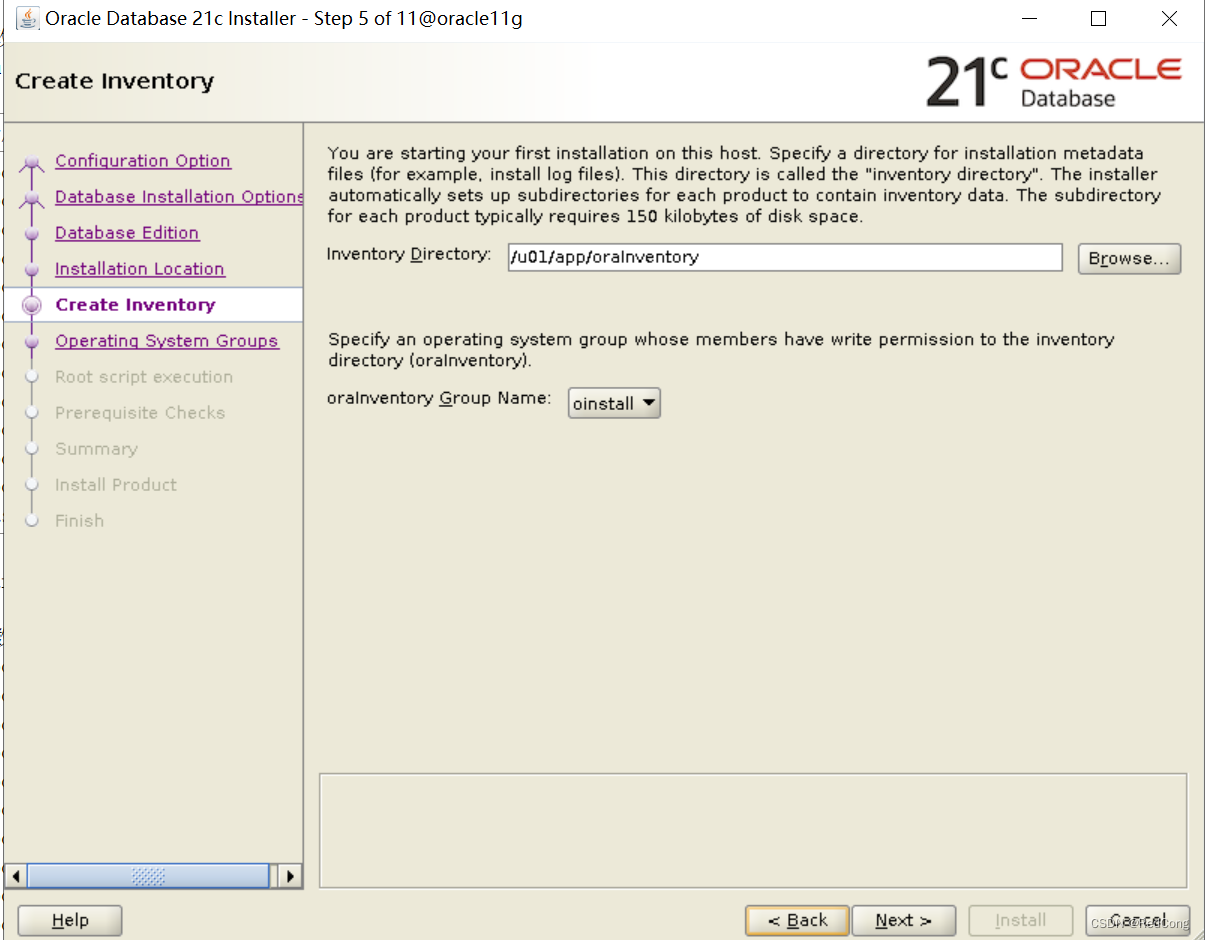Open the installer Help
1205x940 pixels.
click(70, 920)
